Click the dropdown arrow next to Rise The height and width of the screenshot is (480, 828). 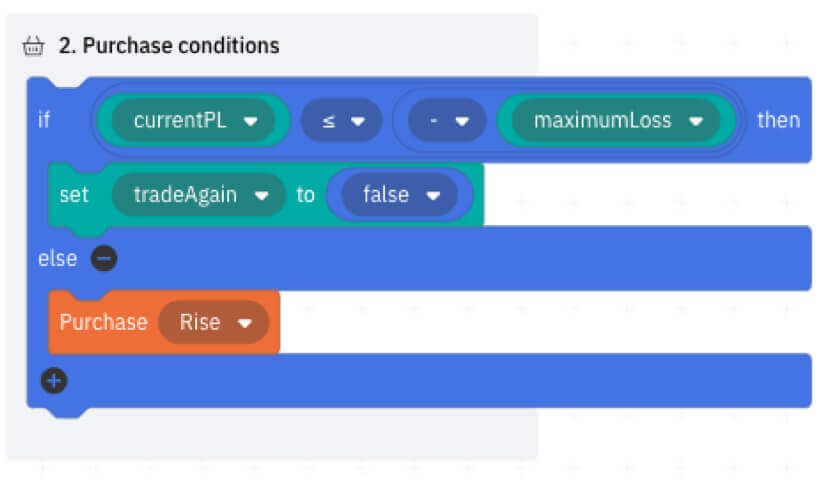click(x=244, y=323)
